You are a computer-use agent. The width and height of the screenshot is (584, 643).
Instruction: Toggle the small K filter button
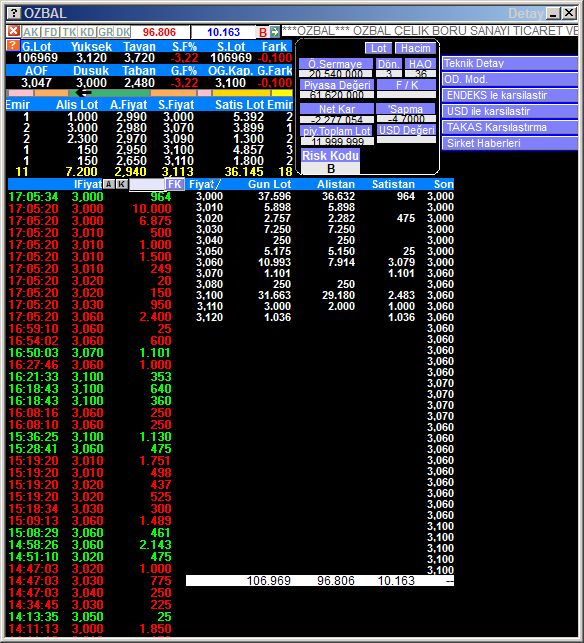click(x=121, y=184)
